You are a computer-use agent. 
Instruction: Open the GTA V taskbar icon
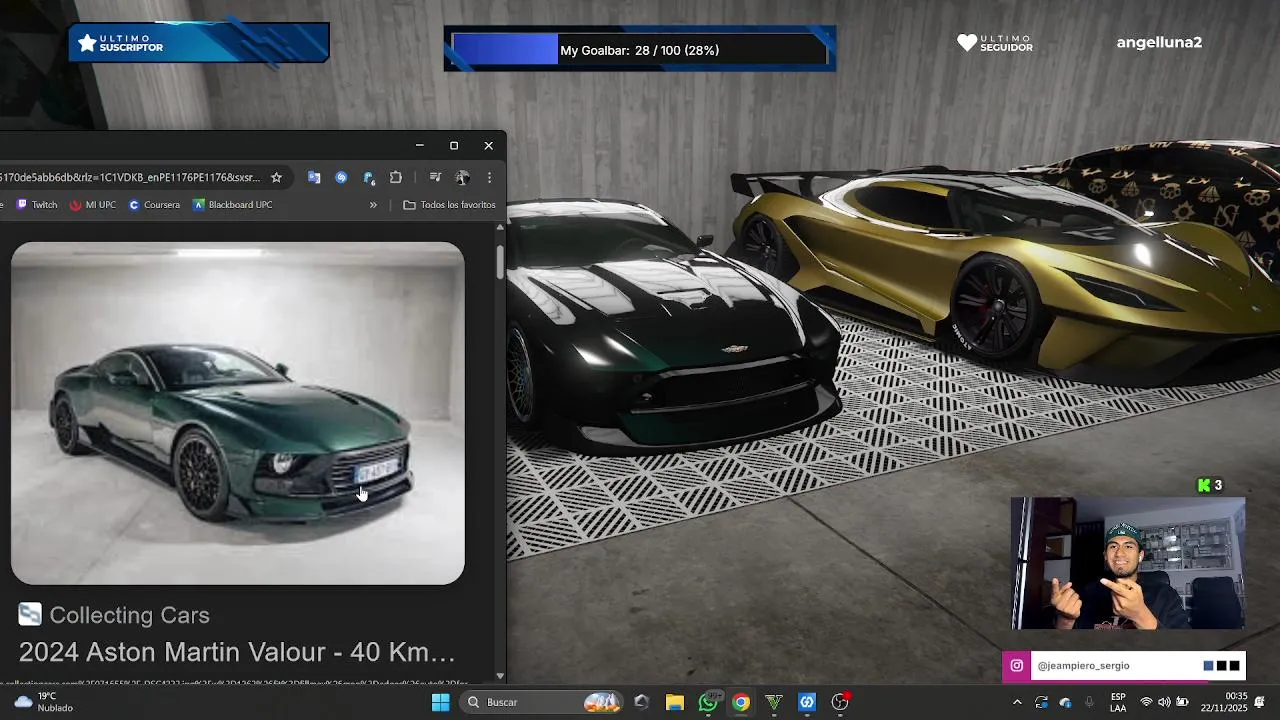pos(774,702)
